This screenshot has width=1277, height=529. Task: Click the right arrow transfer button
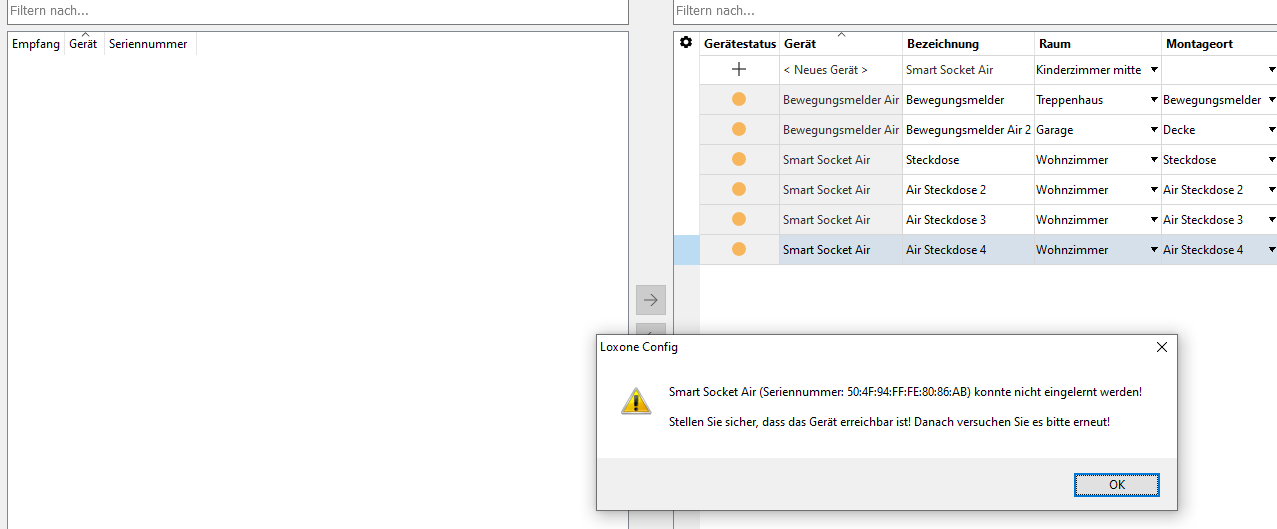(651, 299)
